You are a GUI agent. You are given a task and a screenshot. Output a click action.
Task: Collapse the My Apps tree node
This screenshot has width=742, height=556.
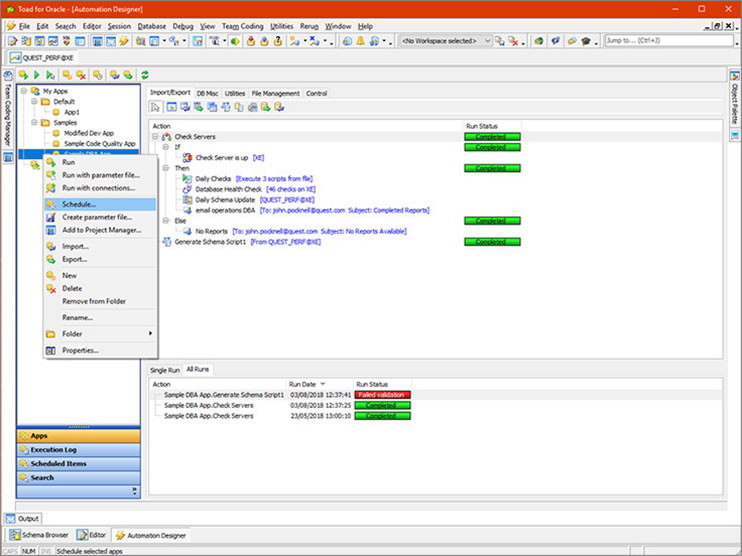pos(24,91)
